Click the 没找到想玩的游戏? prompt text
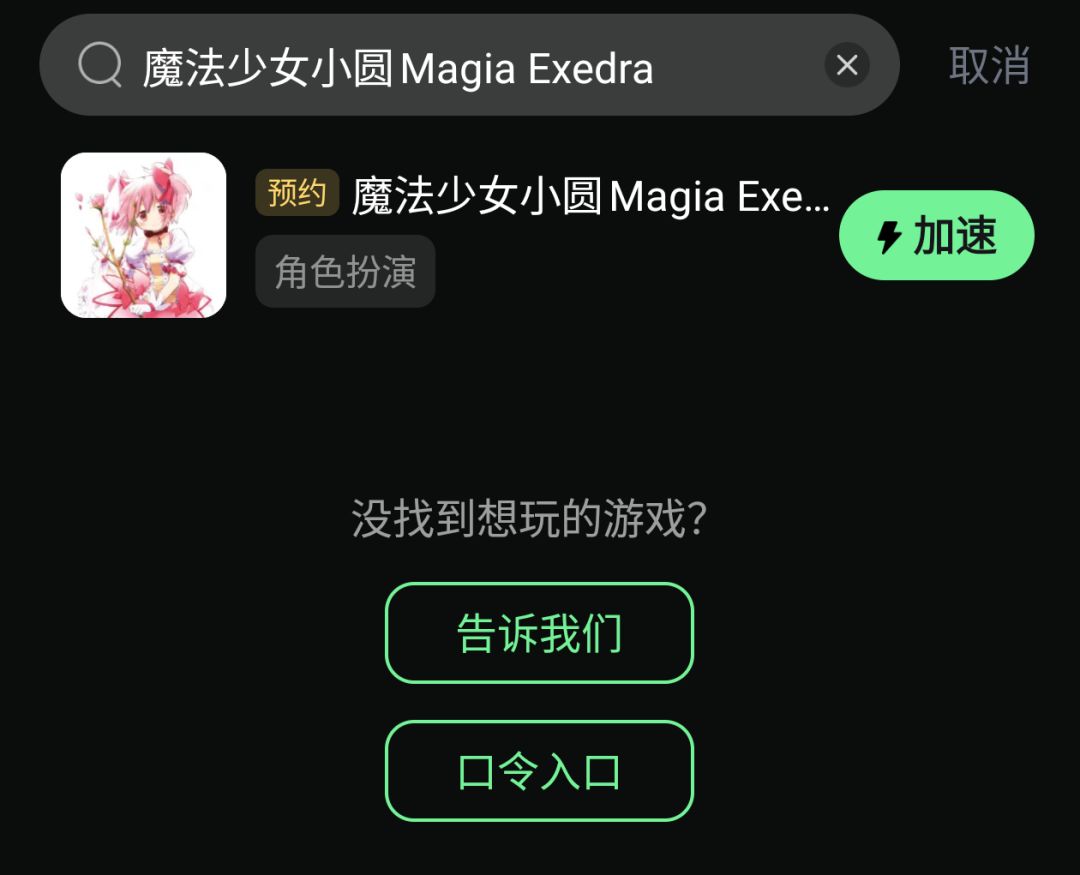The image size is (1080, 875). 529,518
